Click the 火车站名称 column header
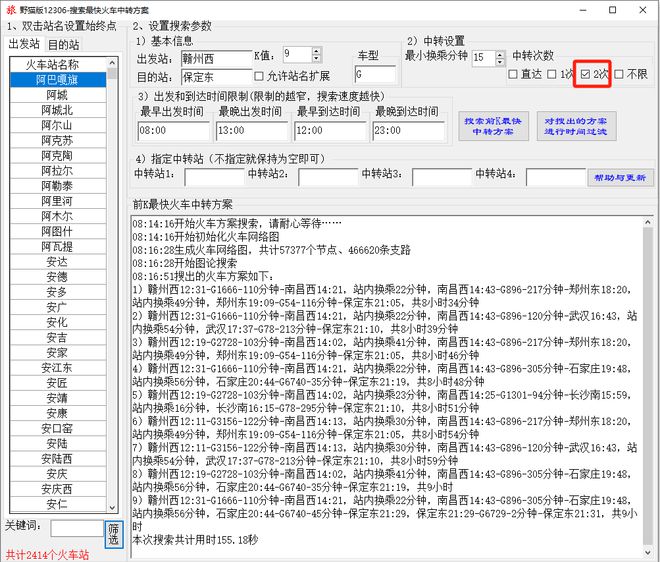The image size is (660, 562). [x=57, y=64]
